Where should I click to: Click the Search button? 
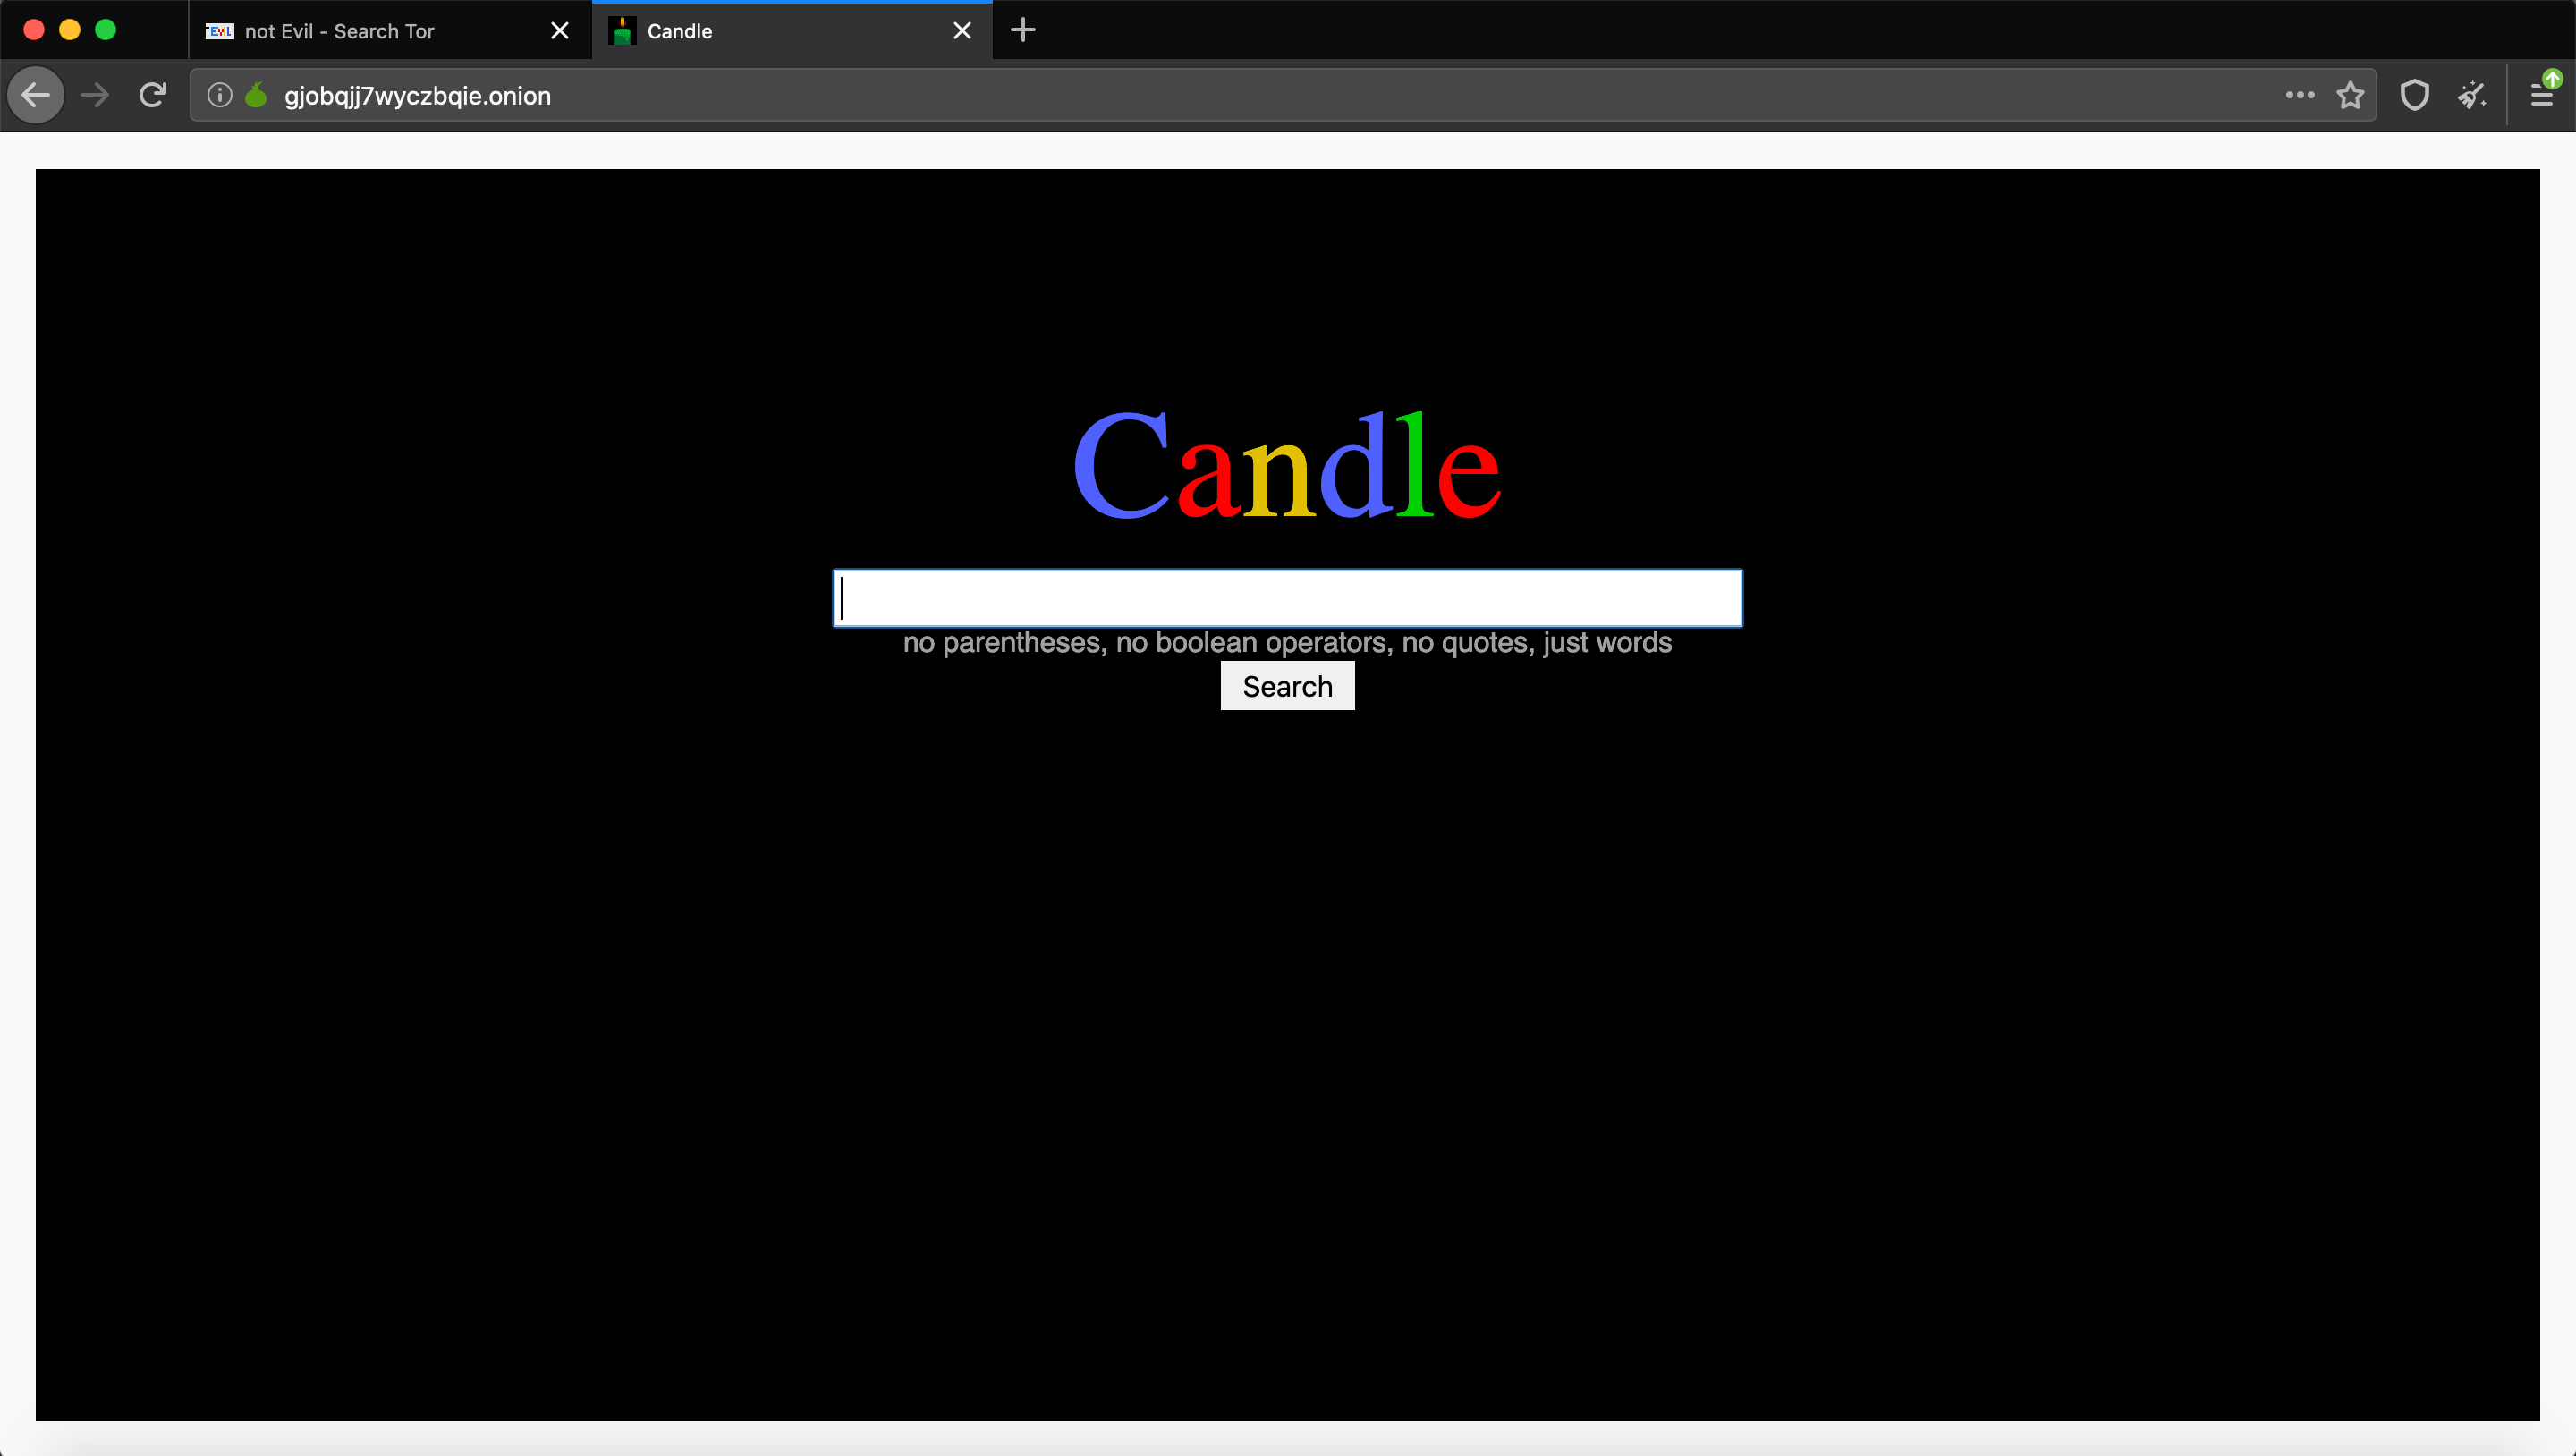[1286, 687]
